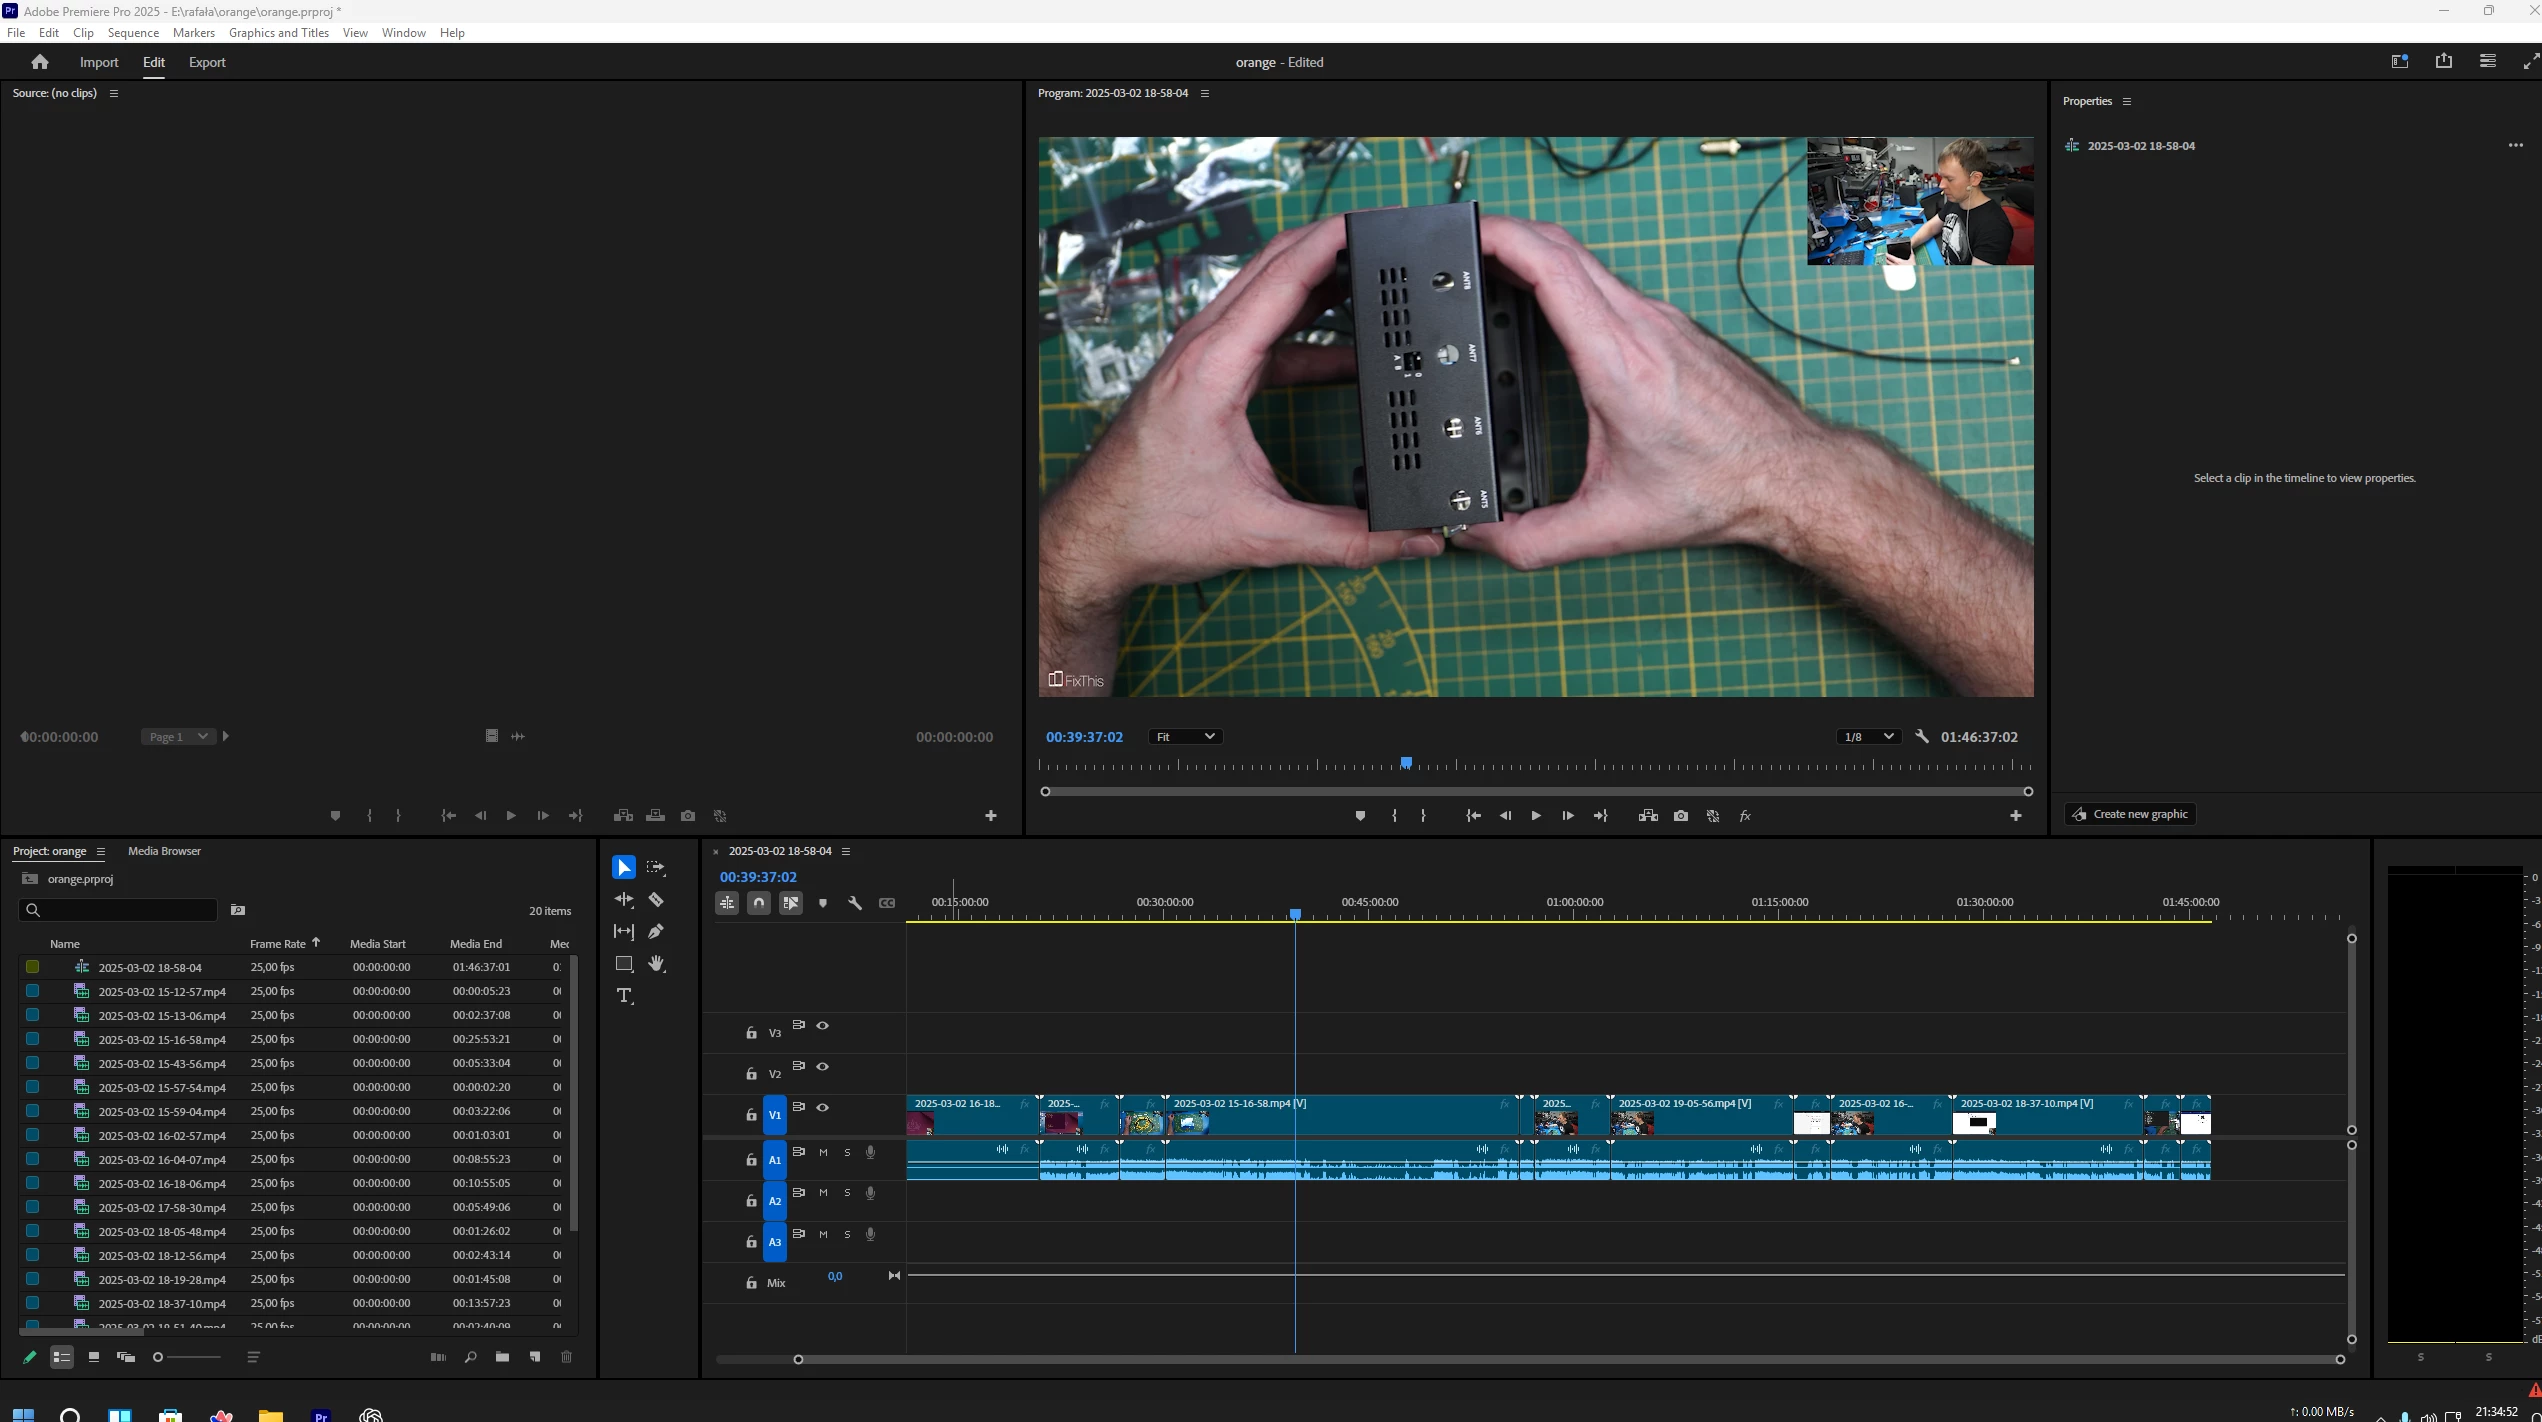Image resolution: width=2542 pixels, height=1422 pixels.
Task: Click New Bin folder icon in Project panel
Action: [x=502, y=1357]
